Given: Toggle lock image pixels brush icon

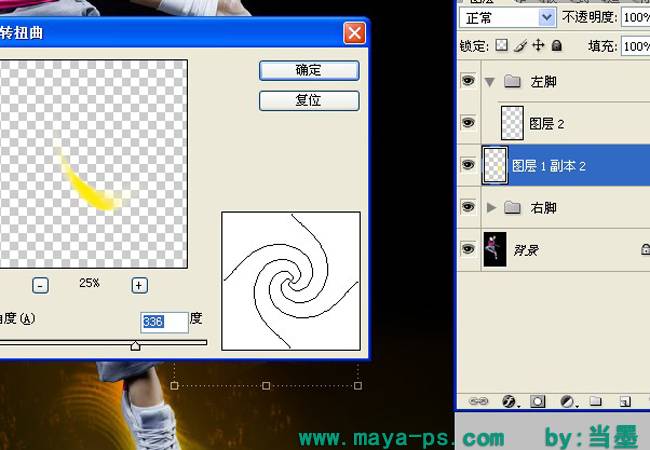Looking at the screenshot, I should pyautogui.click(x=520, y=45).
